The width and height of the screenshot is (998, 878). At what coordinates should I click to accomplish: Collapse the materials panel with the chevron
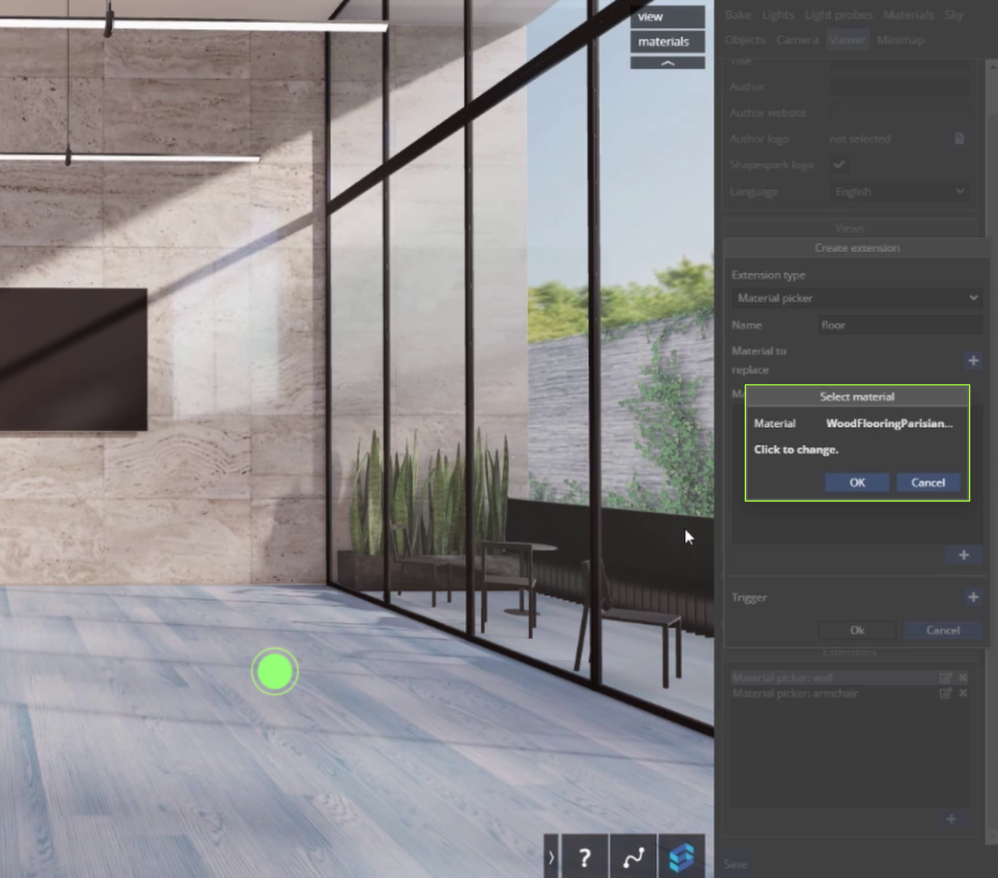coord(666,60)
